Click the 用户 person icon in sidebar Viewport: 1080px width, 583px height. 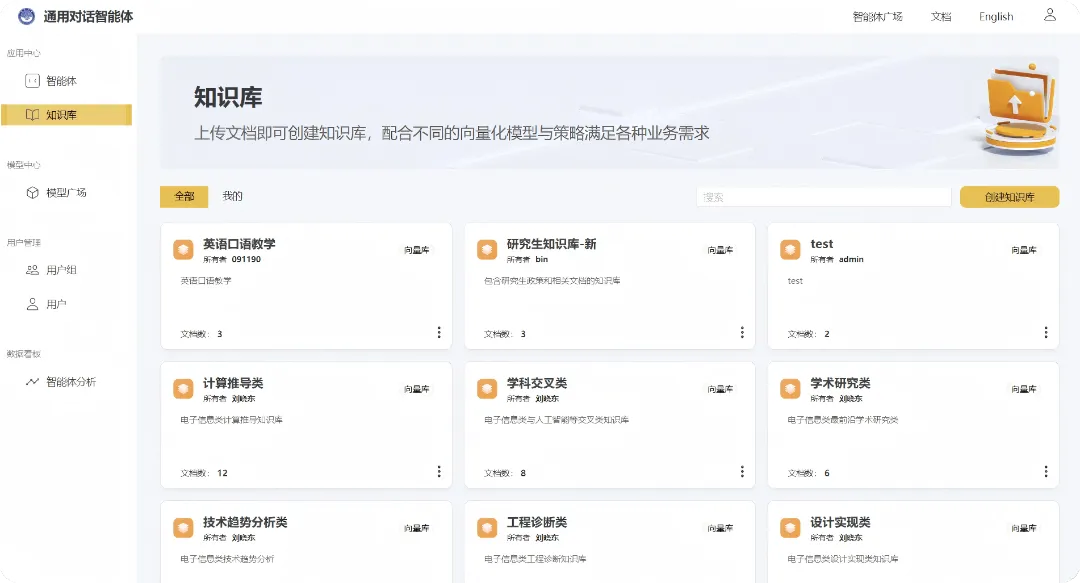pos(32,304)
